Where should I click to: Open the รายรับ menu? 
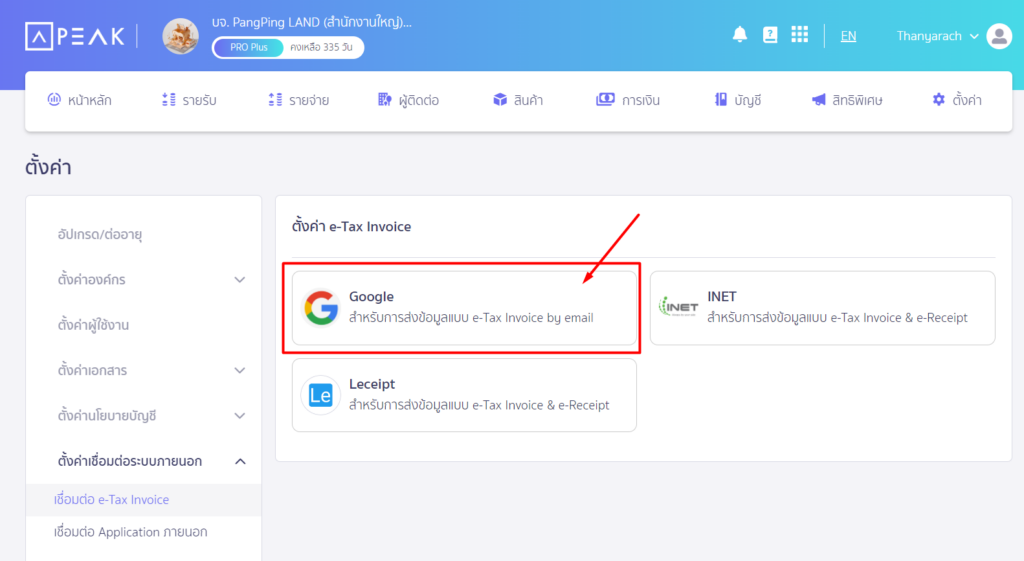tap(189, 100)
